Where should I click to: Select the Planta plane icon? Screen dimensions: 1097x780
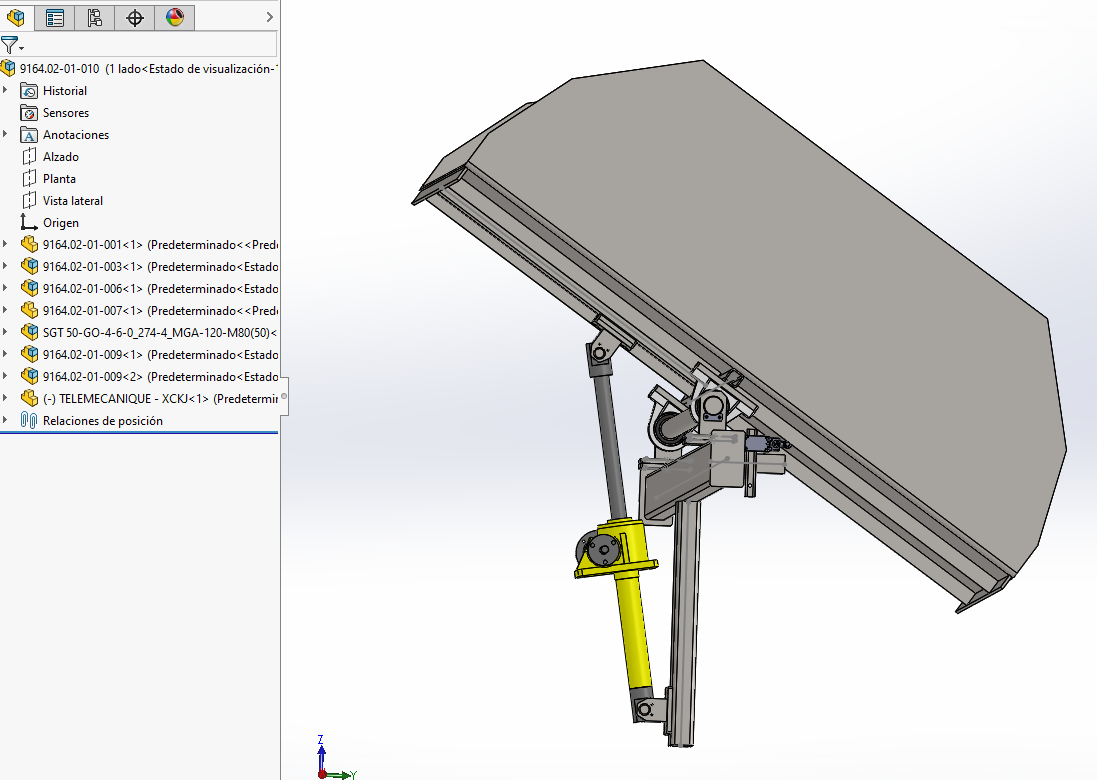[29, 179]
